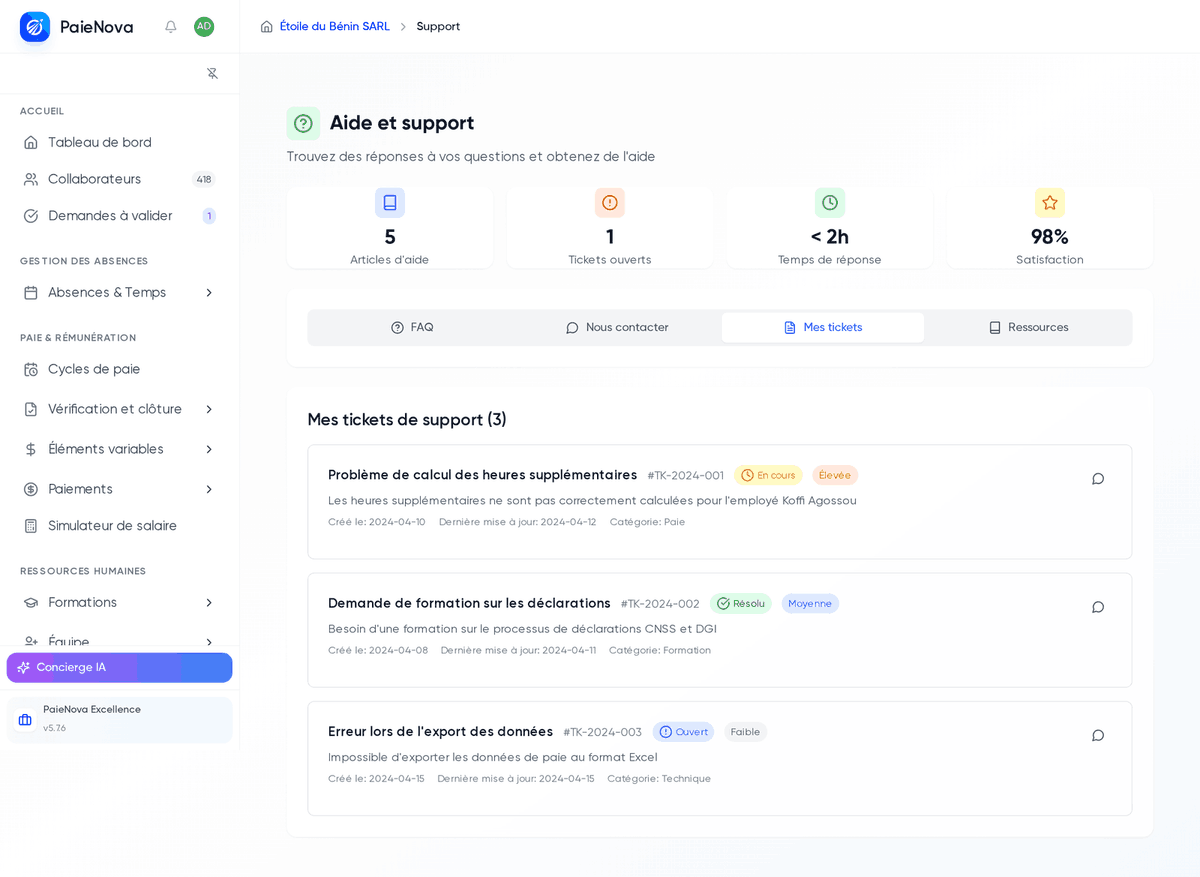This screenshot has width=1200, height=877.
Task: Expand Éléments variables submenu
Action: (120, 449)
